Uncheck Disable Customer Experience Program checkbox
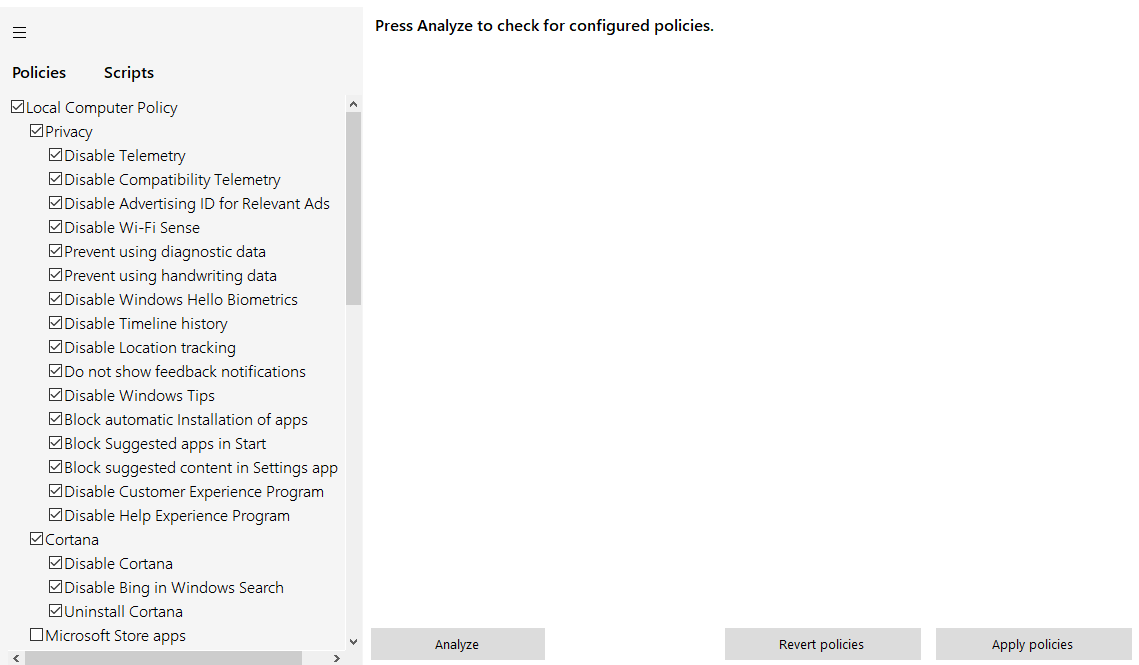The height and width of the screenshot is (665, 1139). click(55, 491)
